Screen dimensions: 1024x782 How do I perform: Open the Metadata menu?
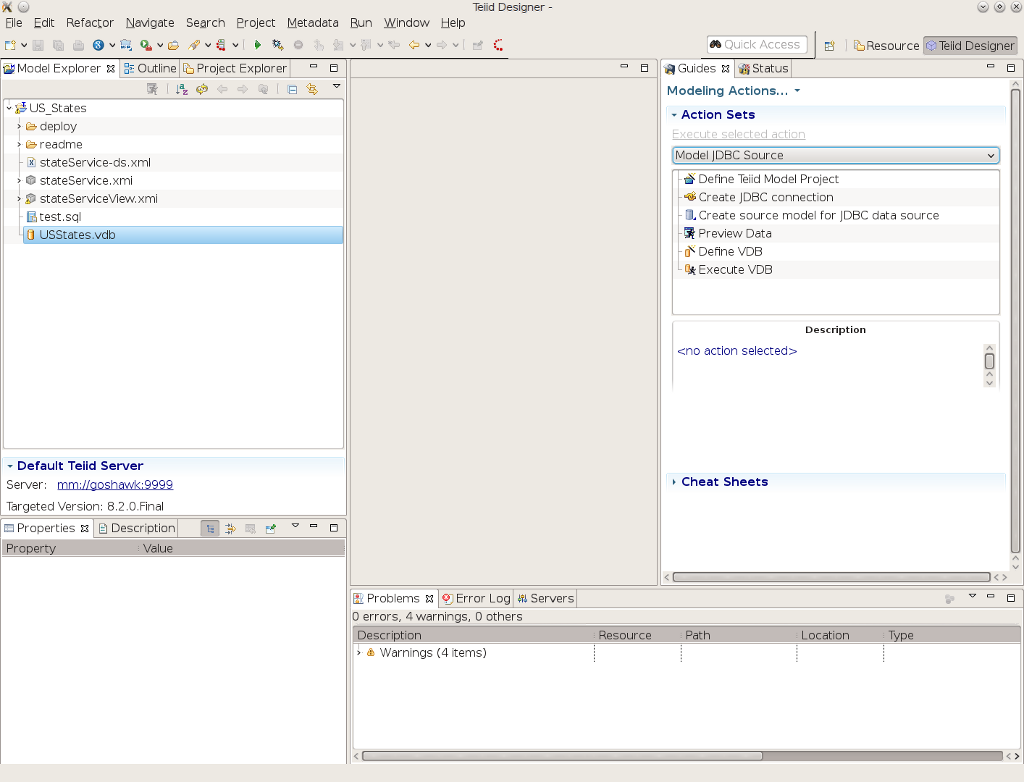point(312,23)
